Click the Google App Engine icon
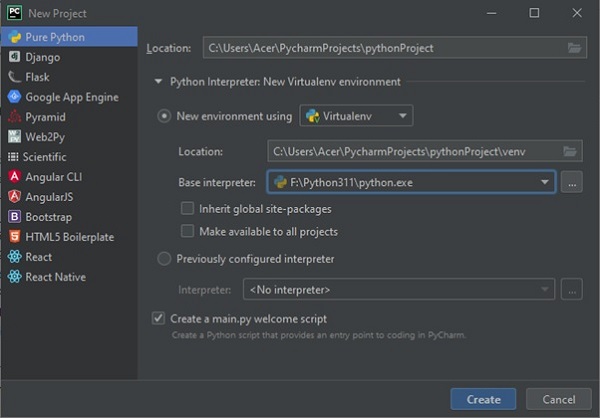The image size is (600, 418). click(x=14, y=97)
